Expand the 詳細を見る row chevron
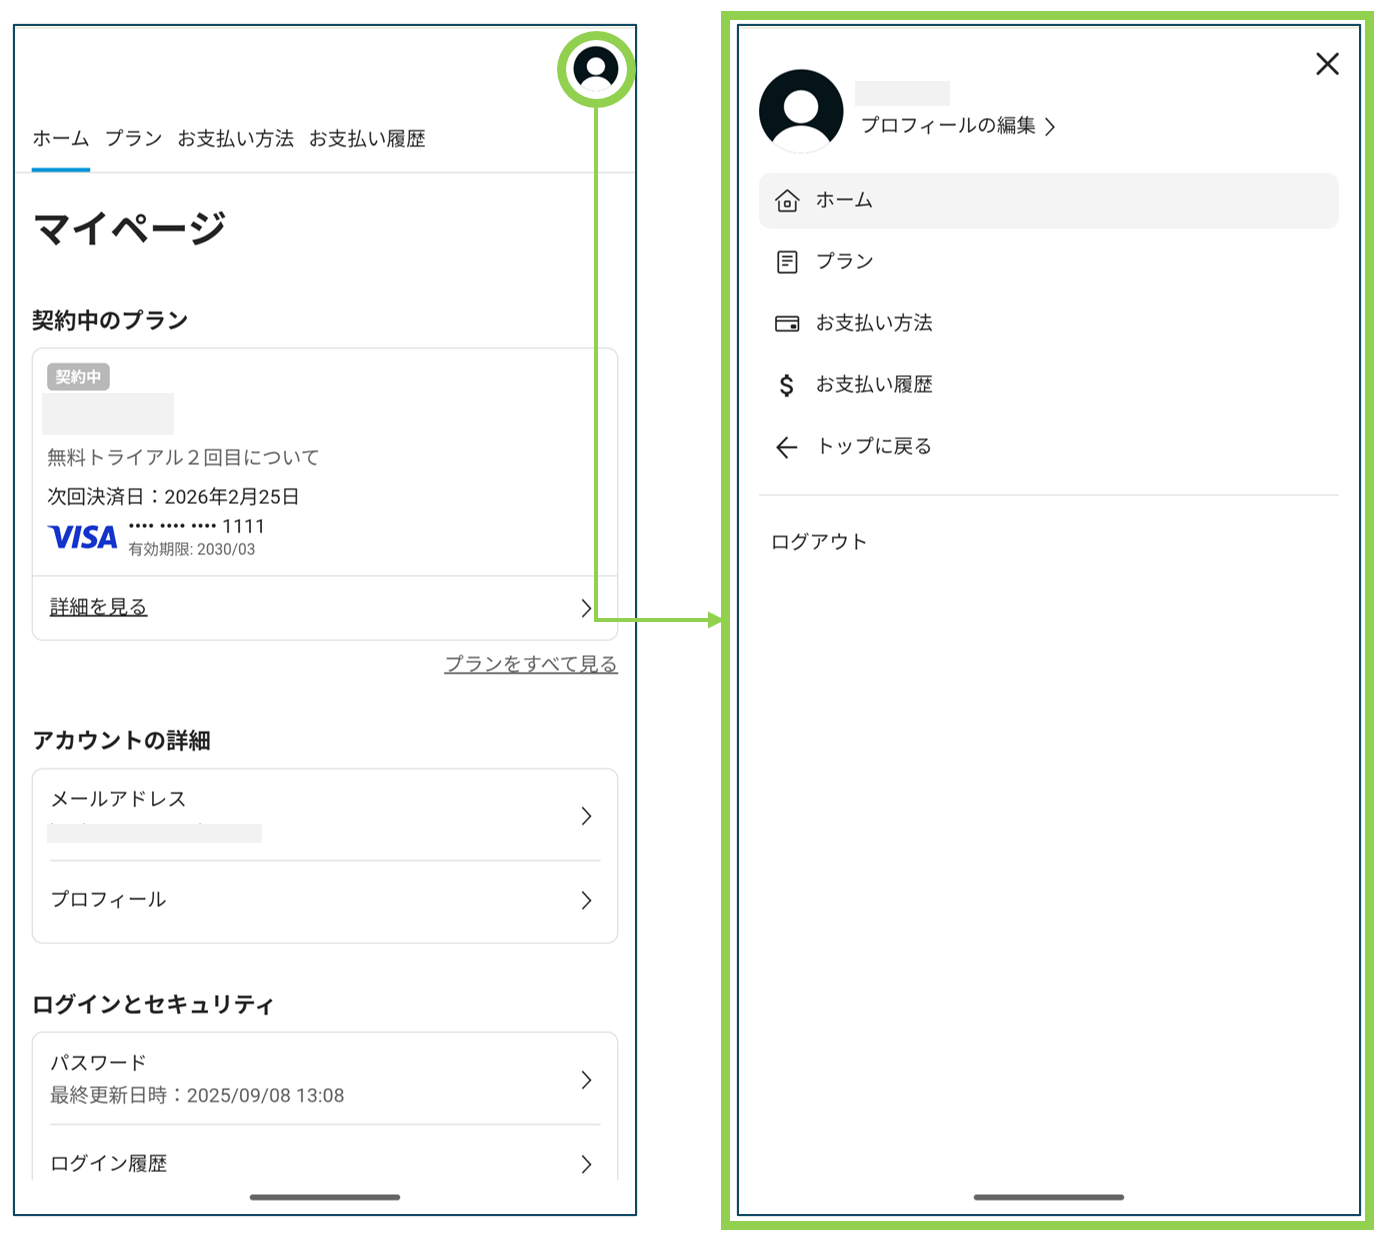The image size is (1387, 1250). point(586,608)
